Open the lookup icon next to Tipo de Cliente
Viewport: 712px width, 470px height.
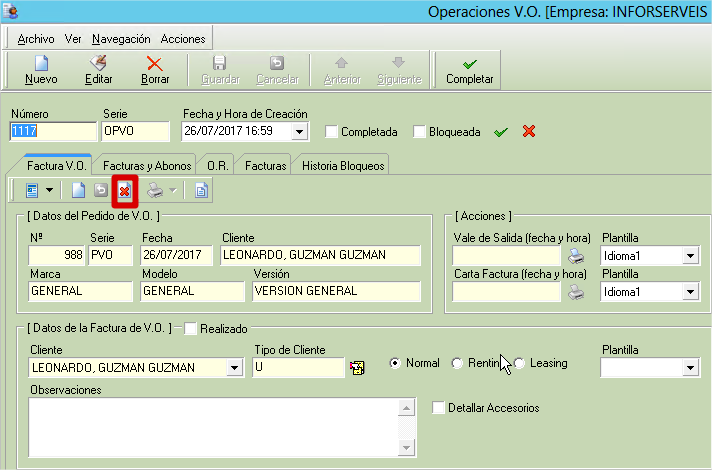356,368
